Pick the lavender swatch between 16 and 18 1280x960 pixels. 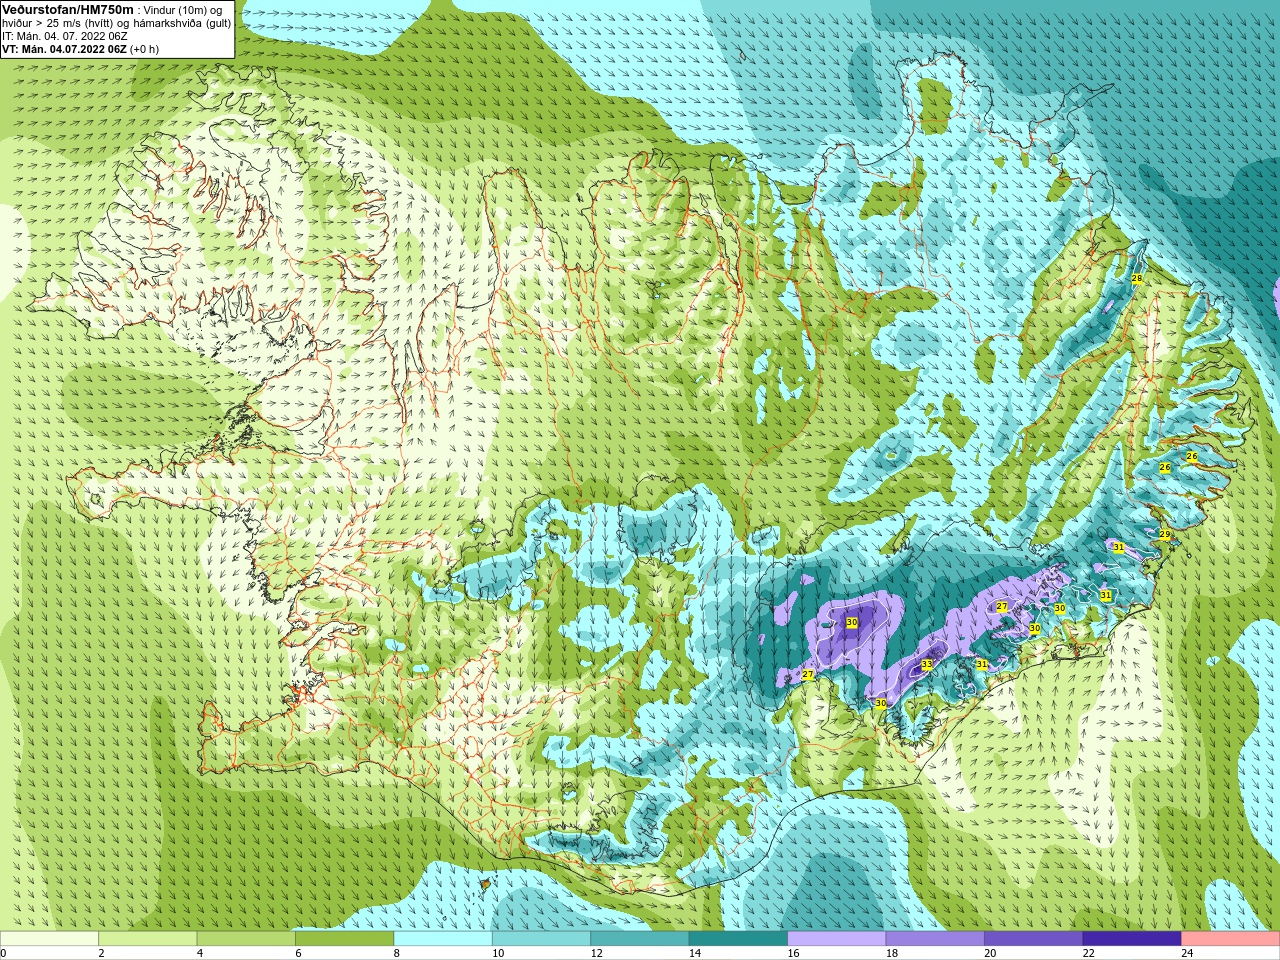pyautogui.click(x=837, y=939)
